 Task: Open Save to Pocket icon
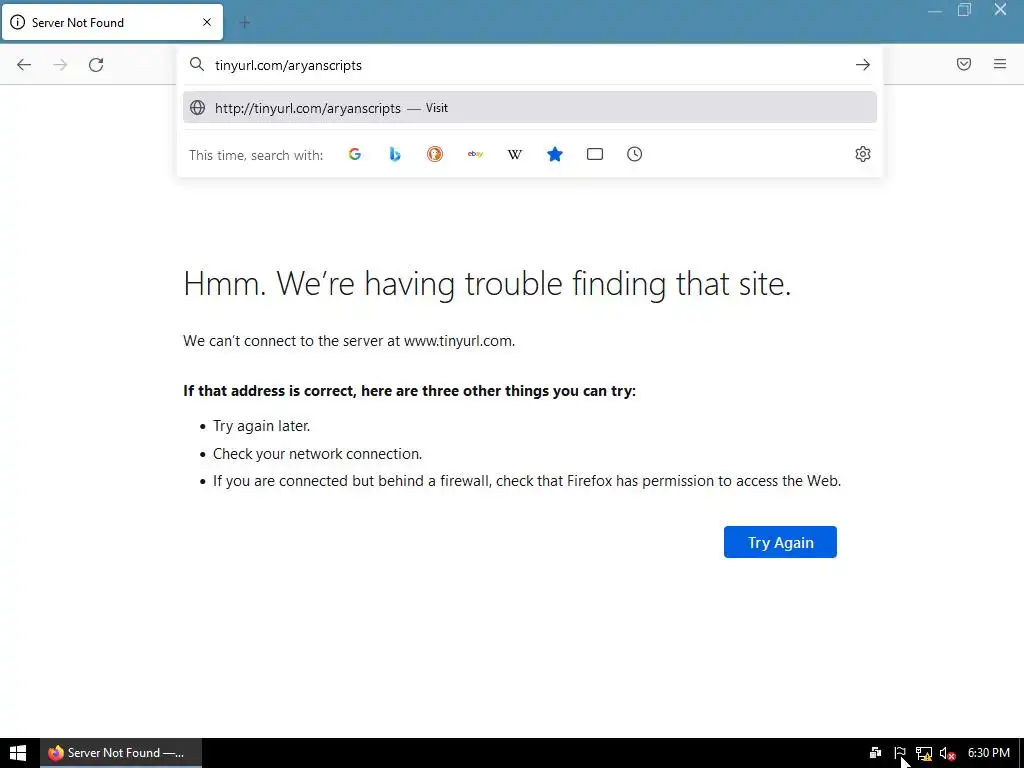[x=964, y=64]
